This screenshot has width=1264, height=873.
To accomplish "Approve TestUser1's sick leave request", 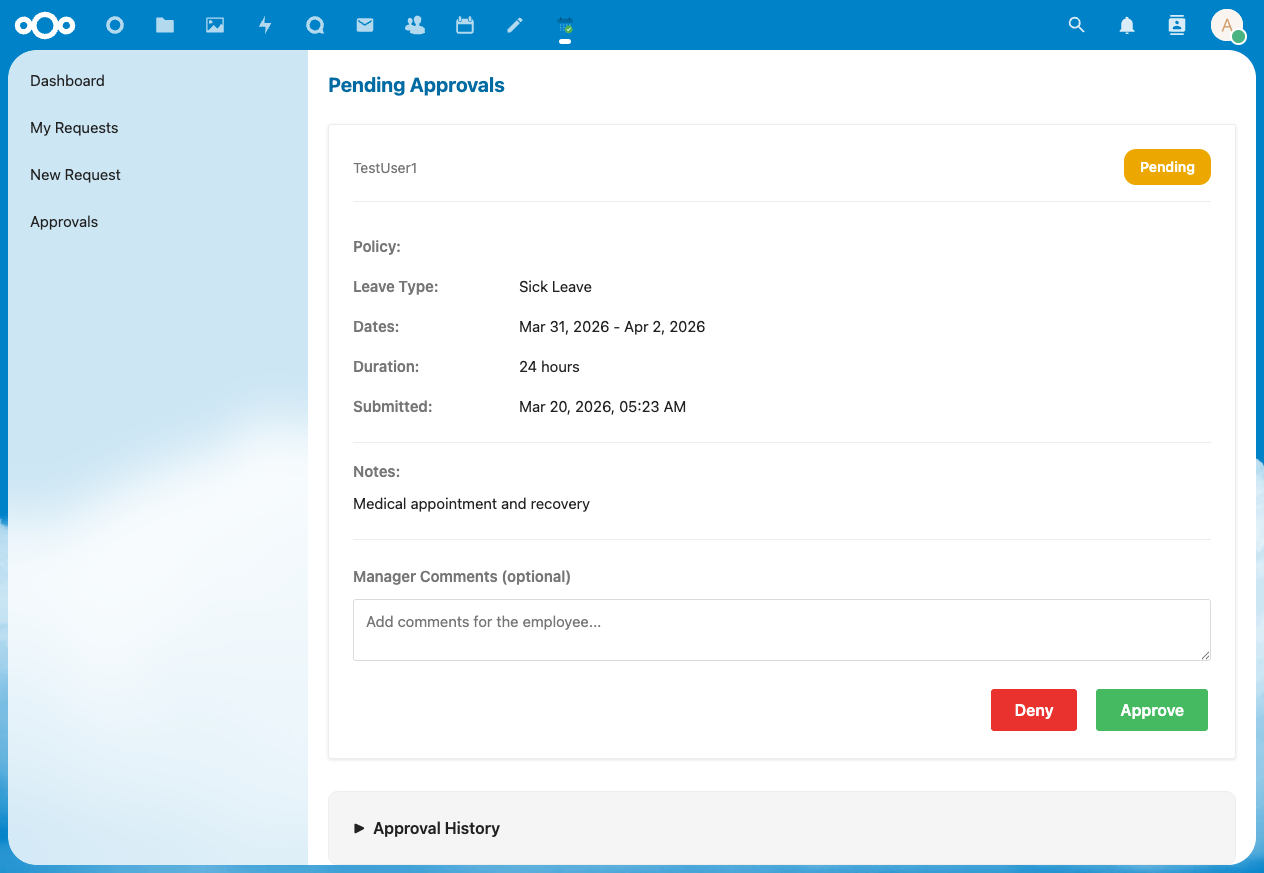I will coord(1151,709).
